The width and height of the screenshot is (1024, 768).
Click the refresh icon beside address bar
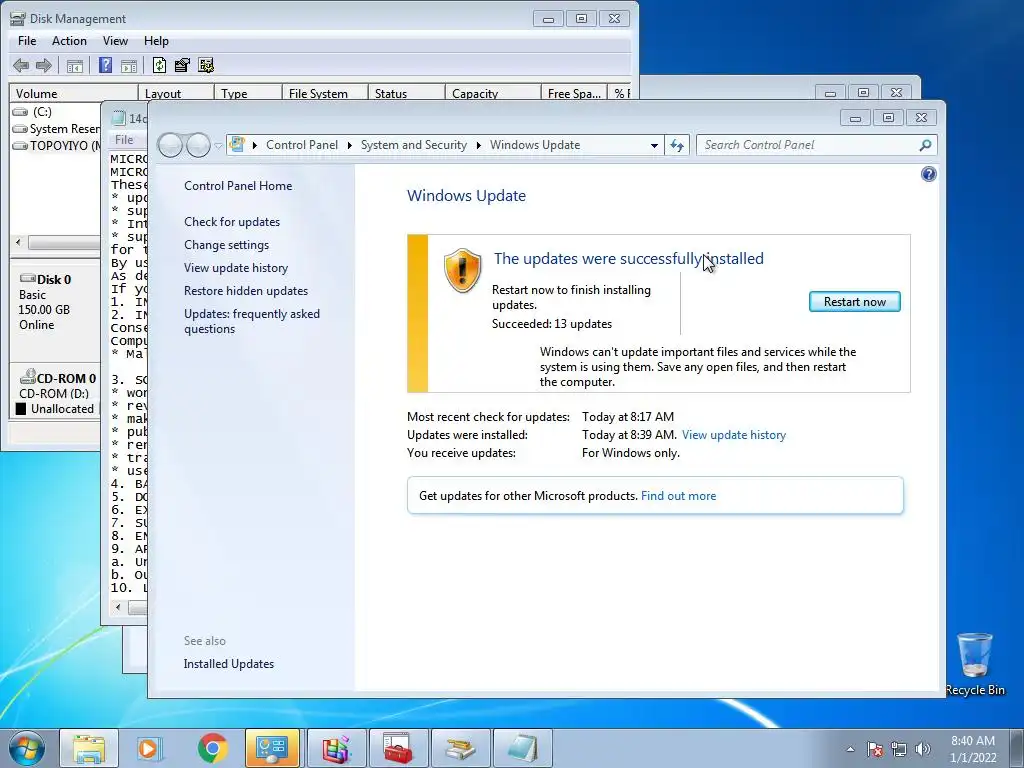point(677,145)
